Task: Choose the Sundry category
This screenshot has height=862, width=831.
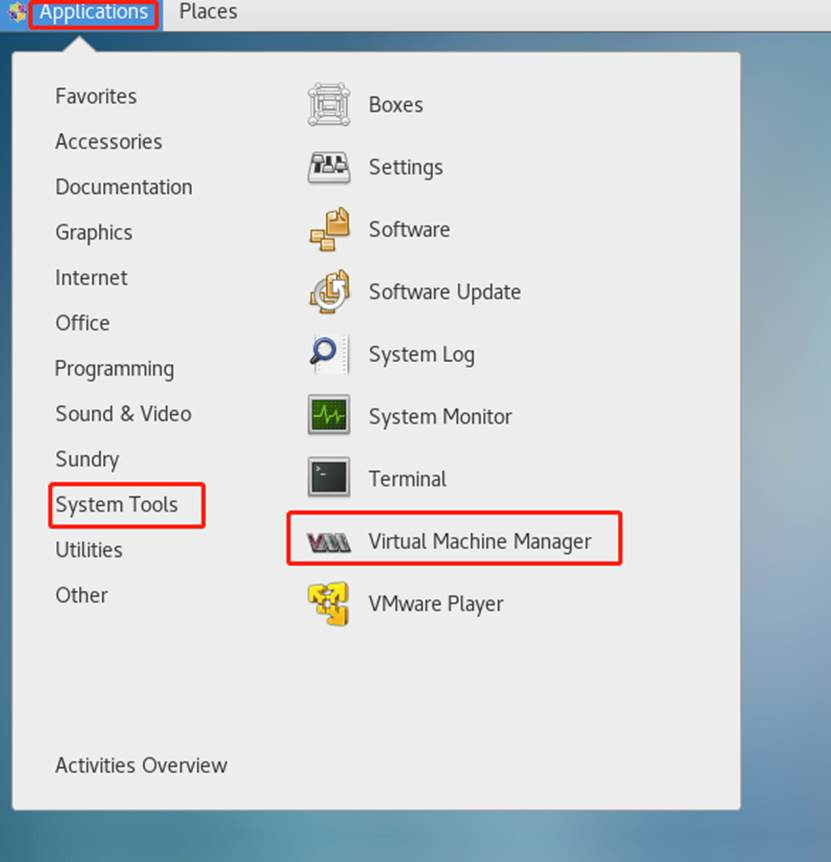Action: [87, 460]
